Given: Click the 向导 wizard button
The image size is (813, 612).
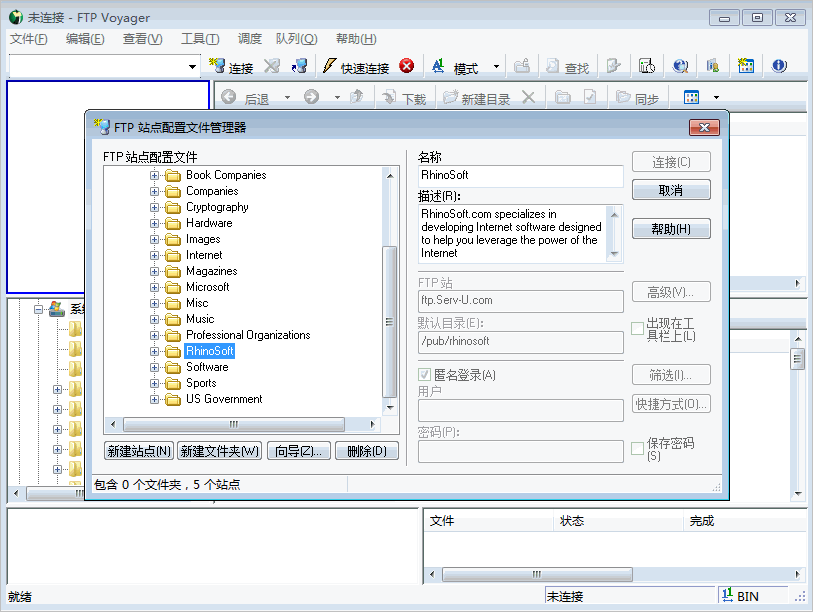Looking at the screenshot, I should [x=299, y=451].
